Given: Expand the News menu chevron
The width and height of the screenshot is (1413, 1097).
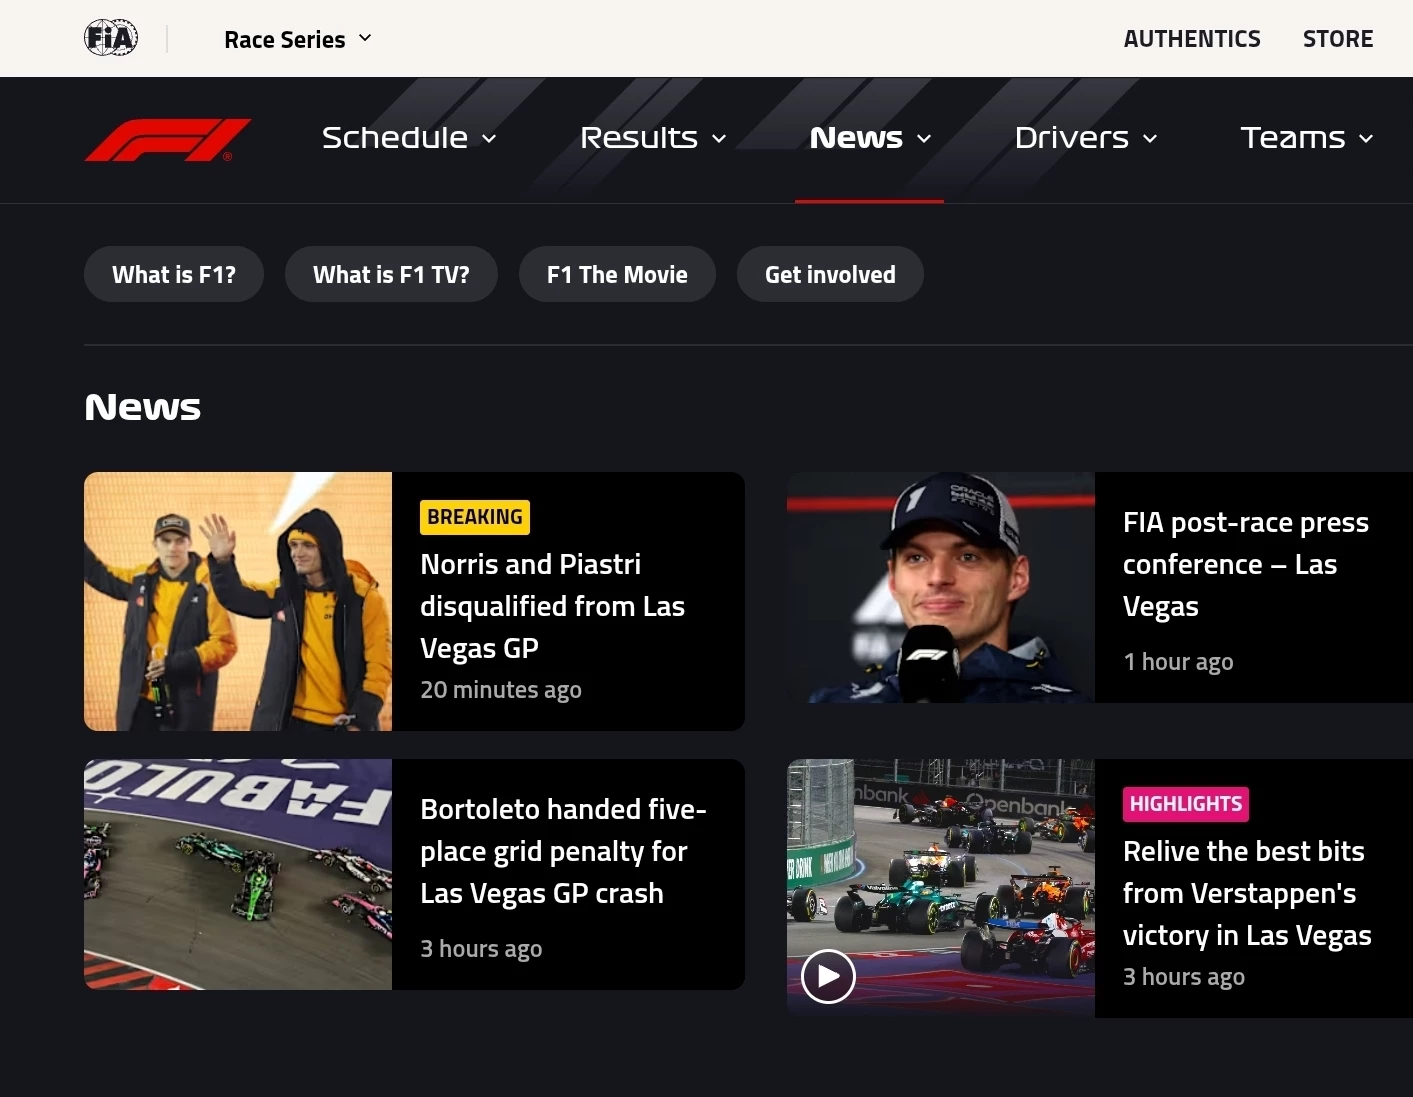Looking at the screenshot, I should tap(924, 139).
